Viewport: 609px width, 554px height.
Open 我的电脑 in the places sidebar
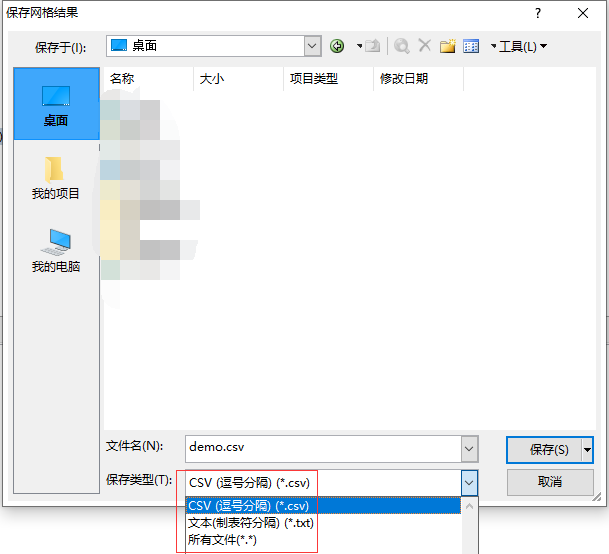click(x=56, y=251)
